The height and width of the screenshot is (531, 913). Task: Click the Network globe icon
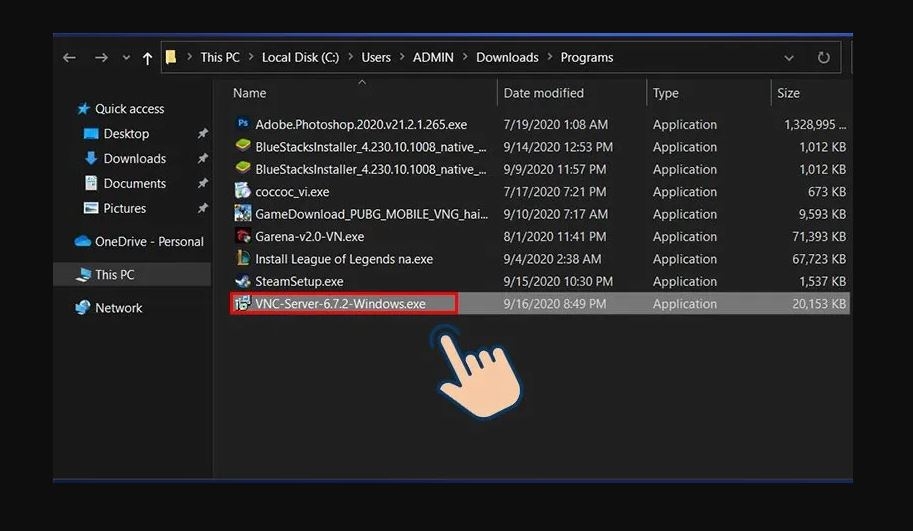[83, 307]
